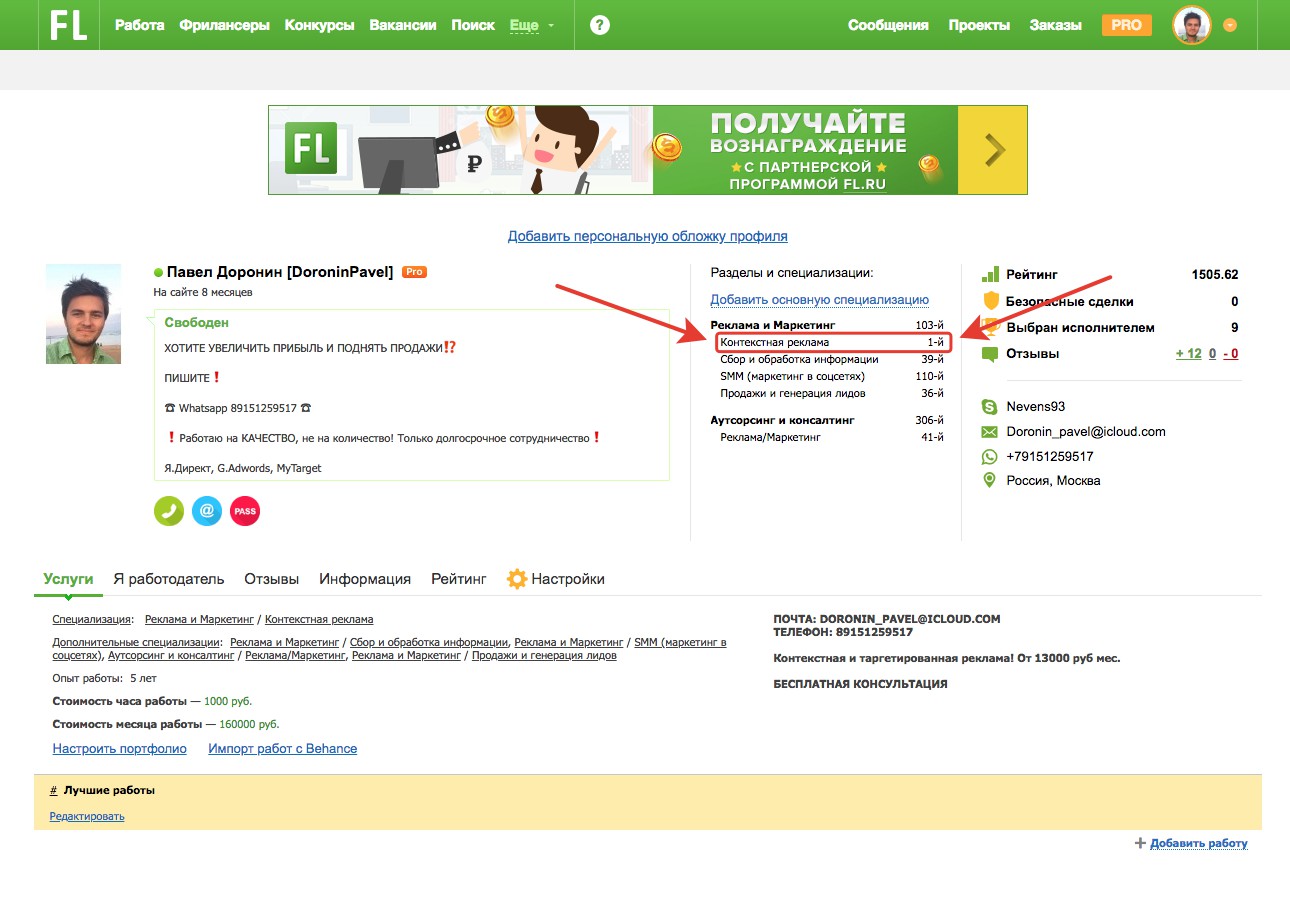Image resolution: width=1290 pixels, height=898 pixels.
Task: Click the blue email @ icon
Action: (207, 510)
